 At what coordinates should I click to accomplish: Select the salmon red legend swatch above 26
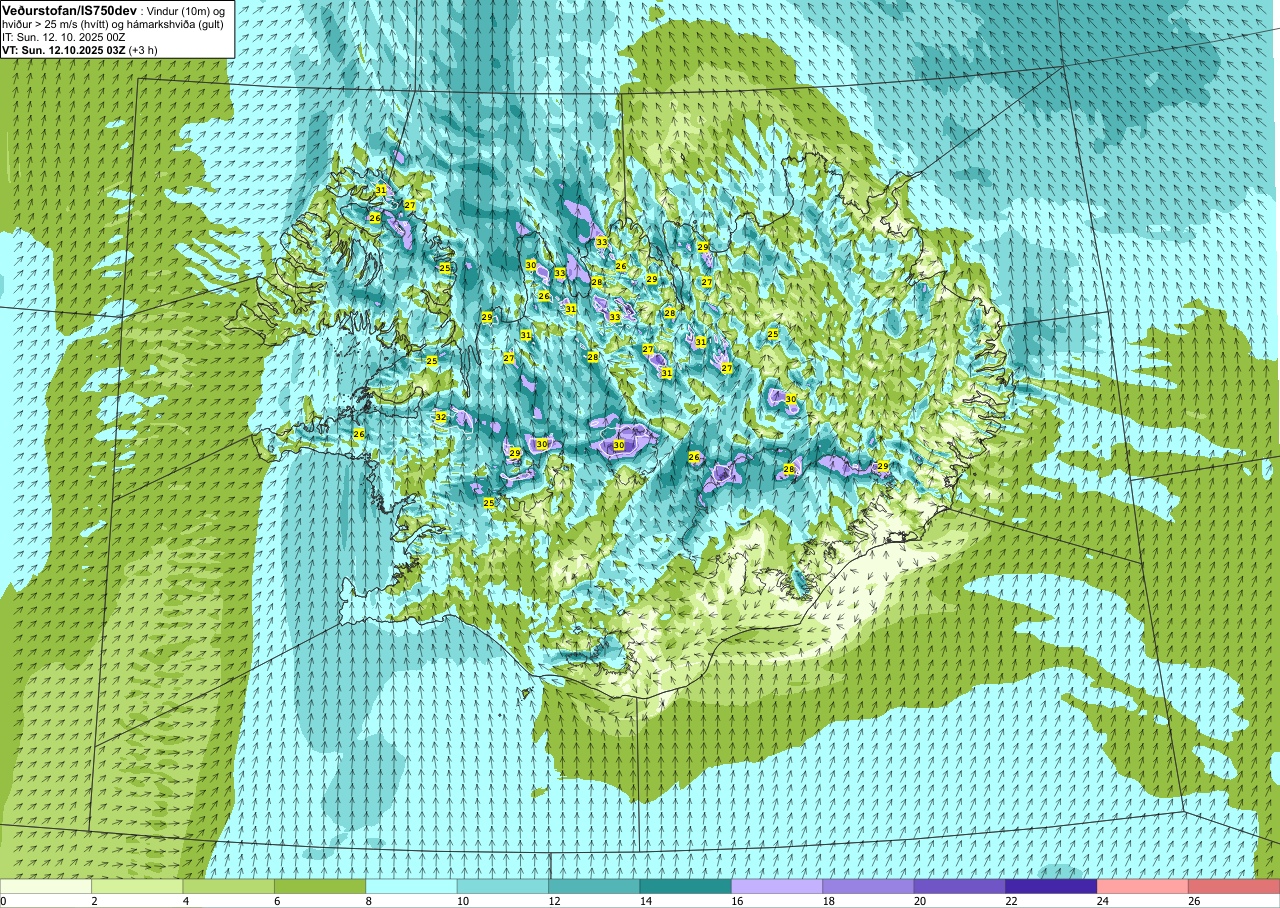[1234, 886]
